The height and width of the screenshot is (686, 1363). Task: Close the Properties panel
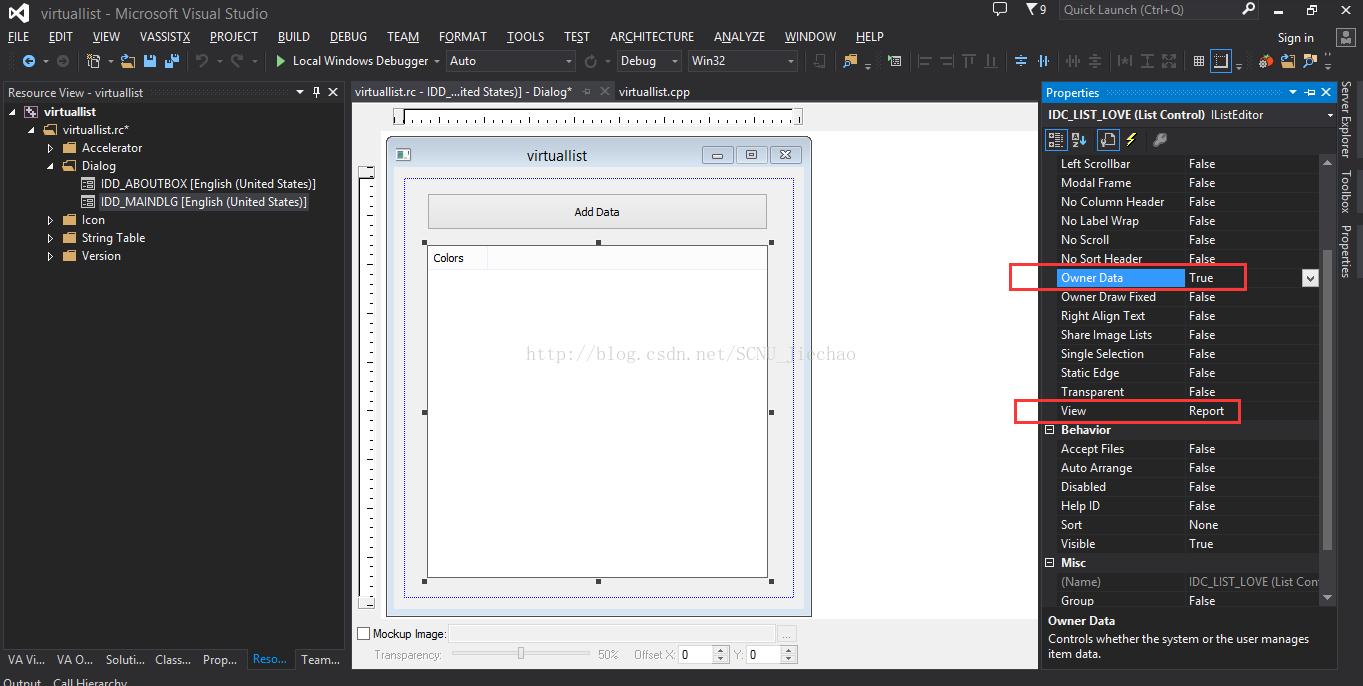1326,92
